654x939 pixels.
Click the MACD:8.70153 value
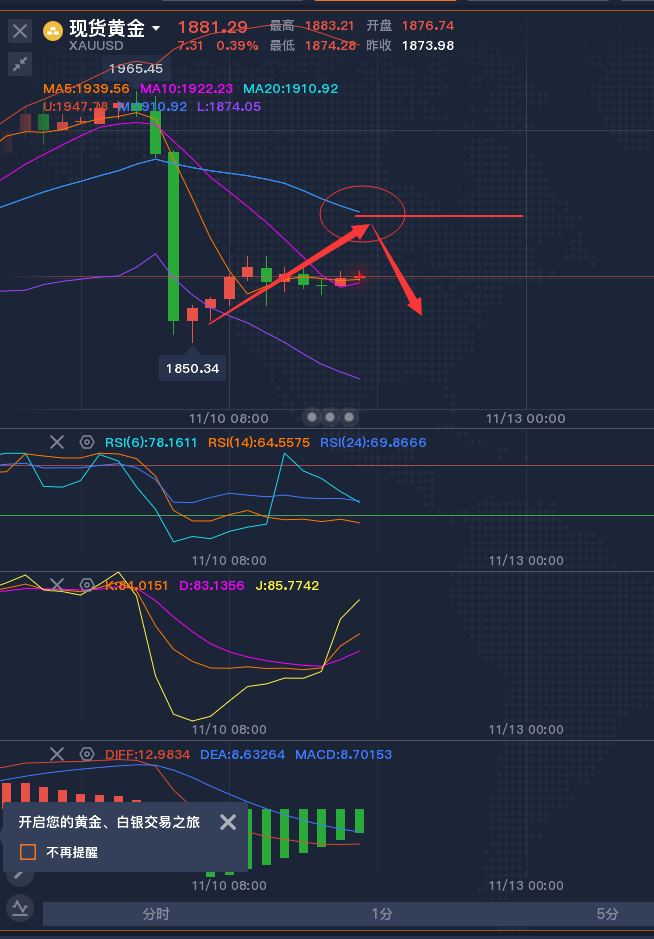(344, 754)
